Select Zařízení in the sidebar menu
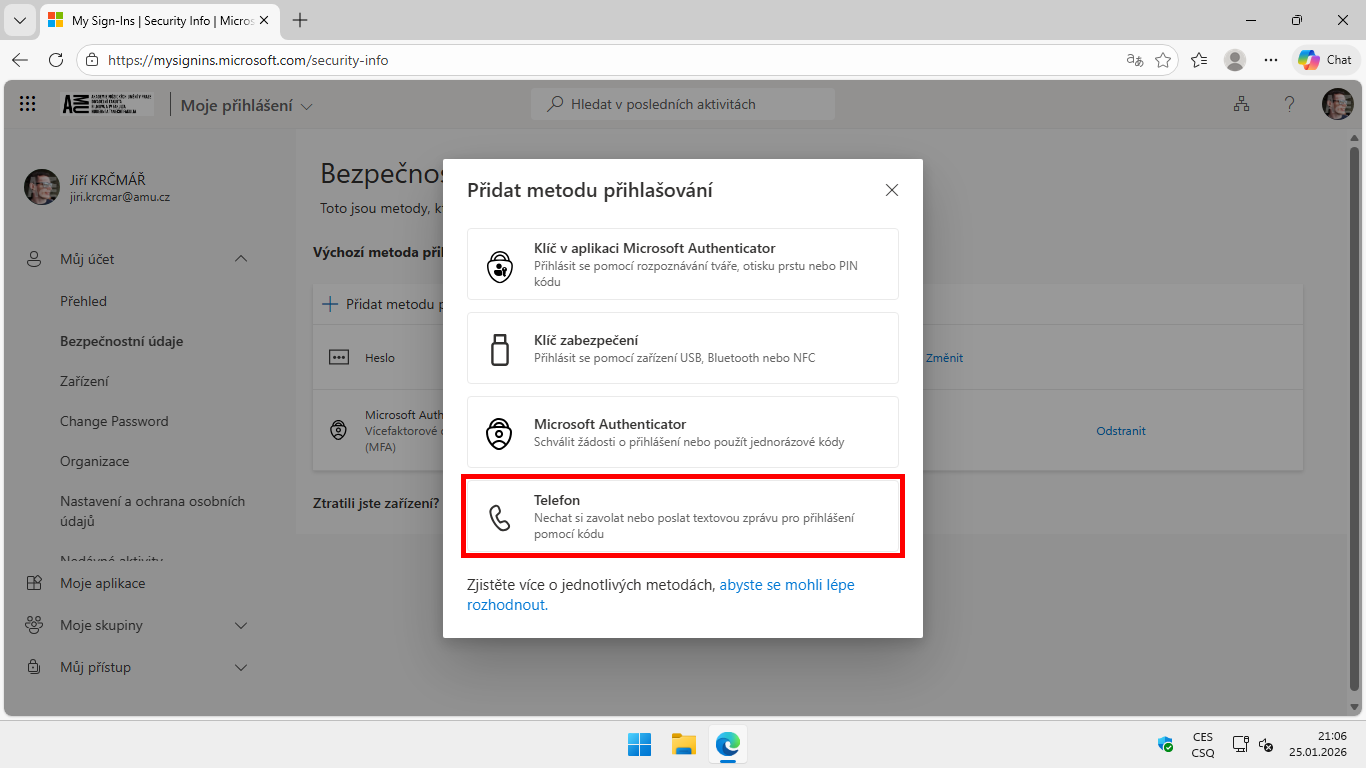Viewport: 1366px width, 768px height. [84, 380]
